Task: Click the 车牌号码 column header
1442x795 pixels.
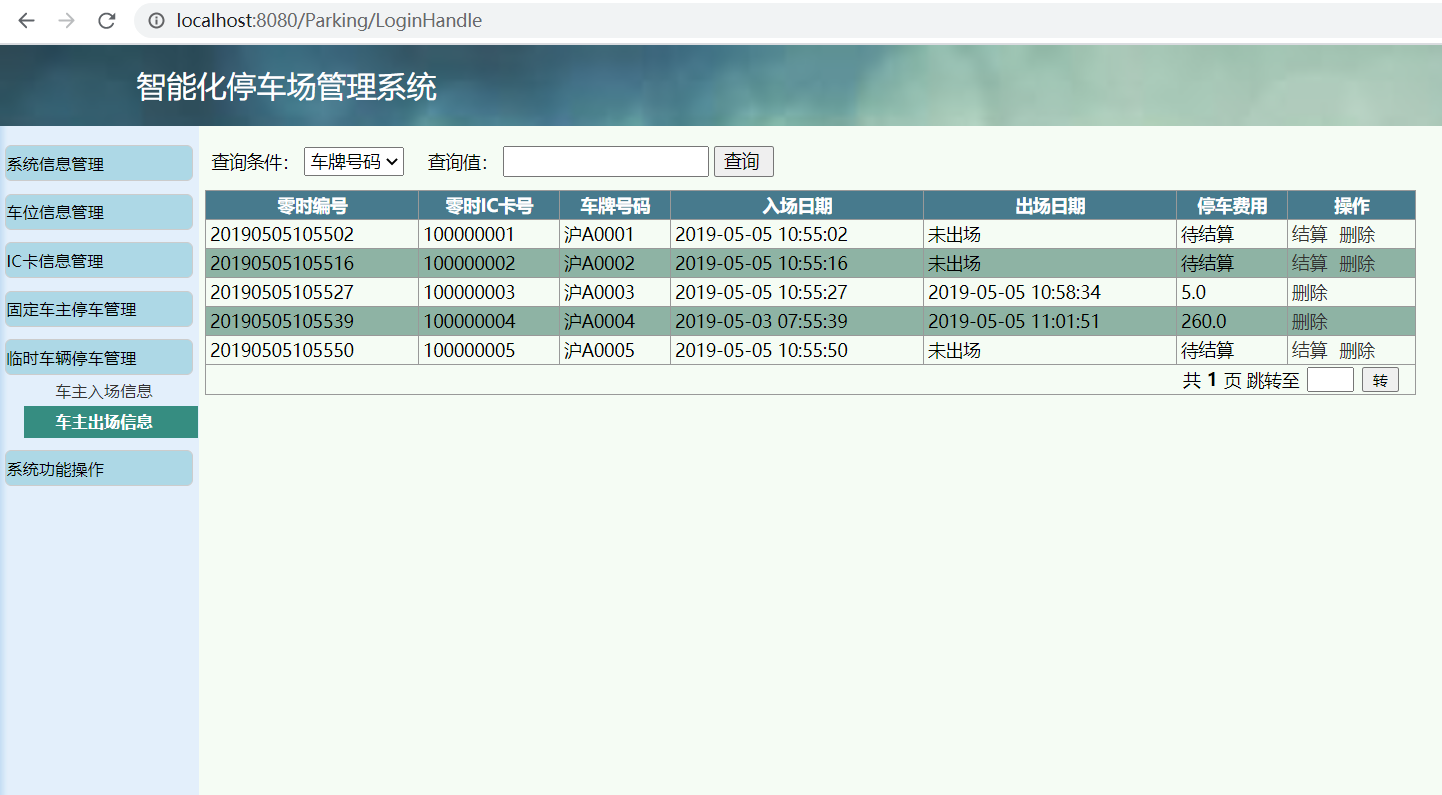Action: (x=615, y=206)
